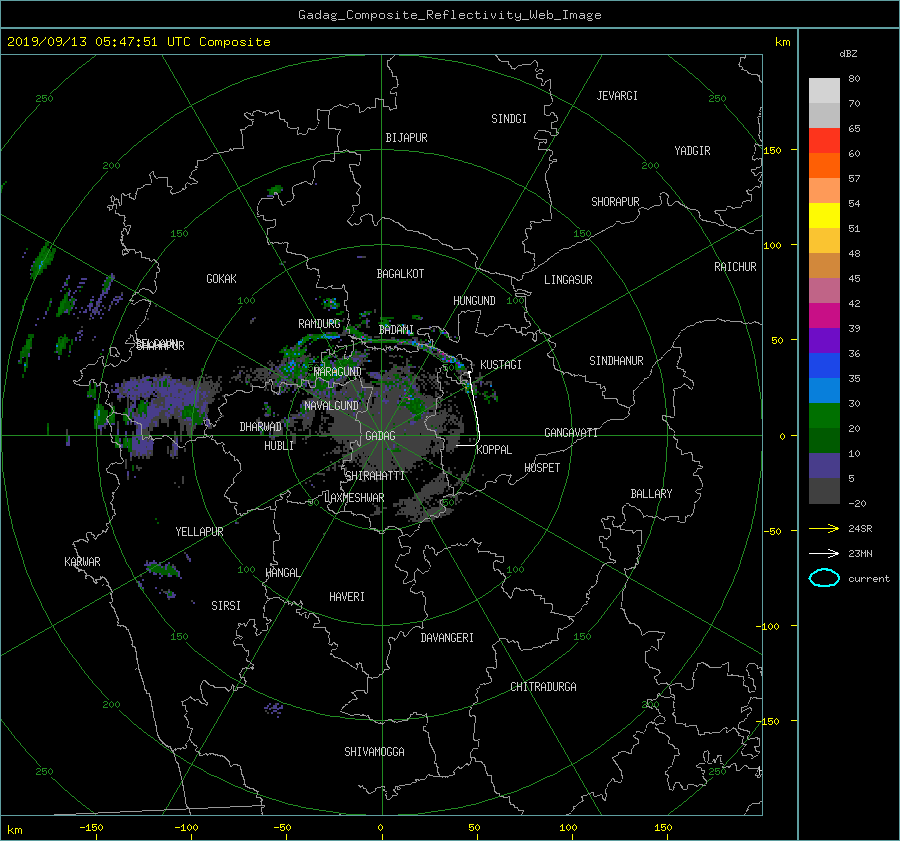Image resolution: width=900 pixels, height=841 pixels.
Task: Click the HOSPET city label
Action: 542,468
